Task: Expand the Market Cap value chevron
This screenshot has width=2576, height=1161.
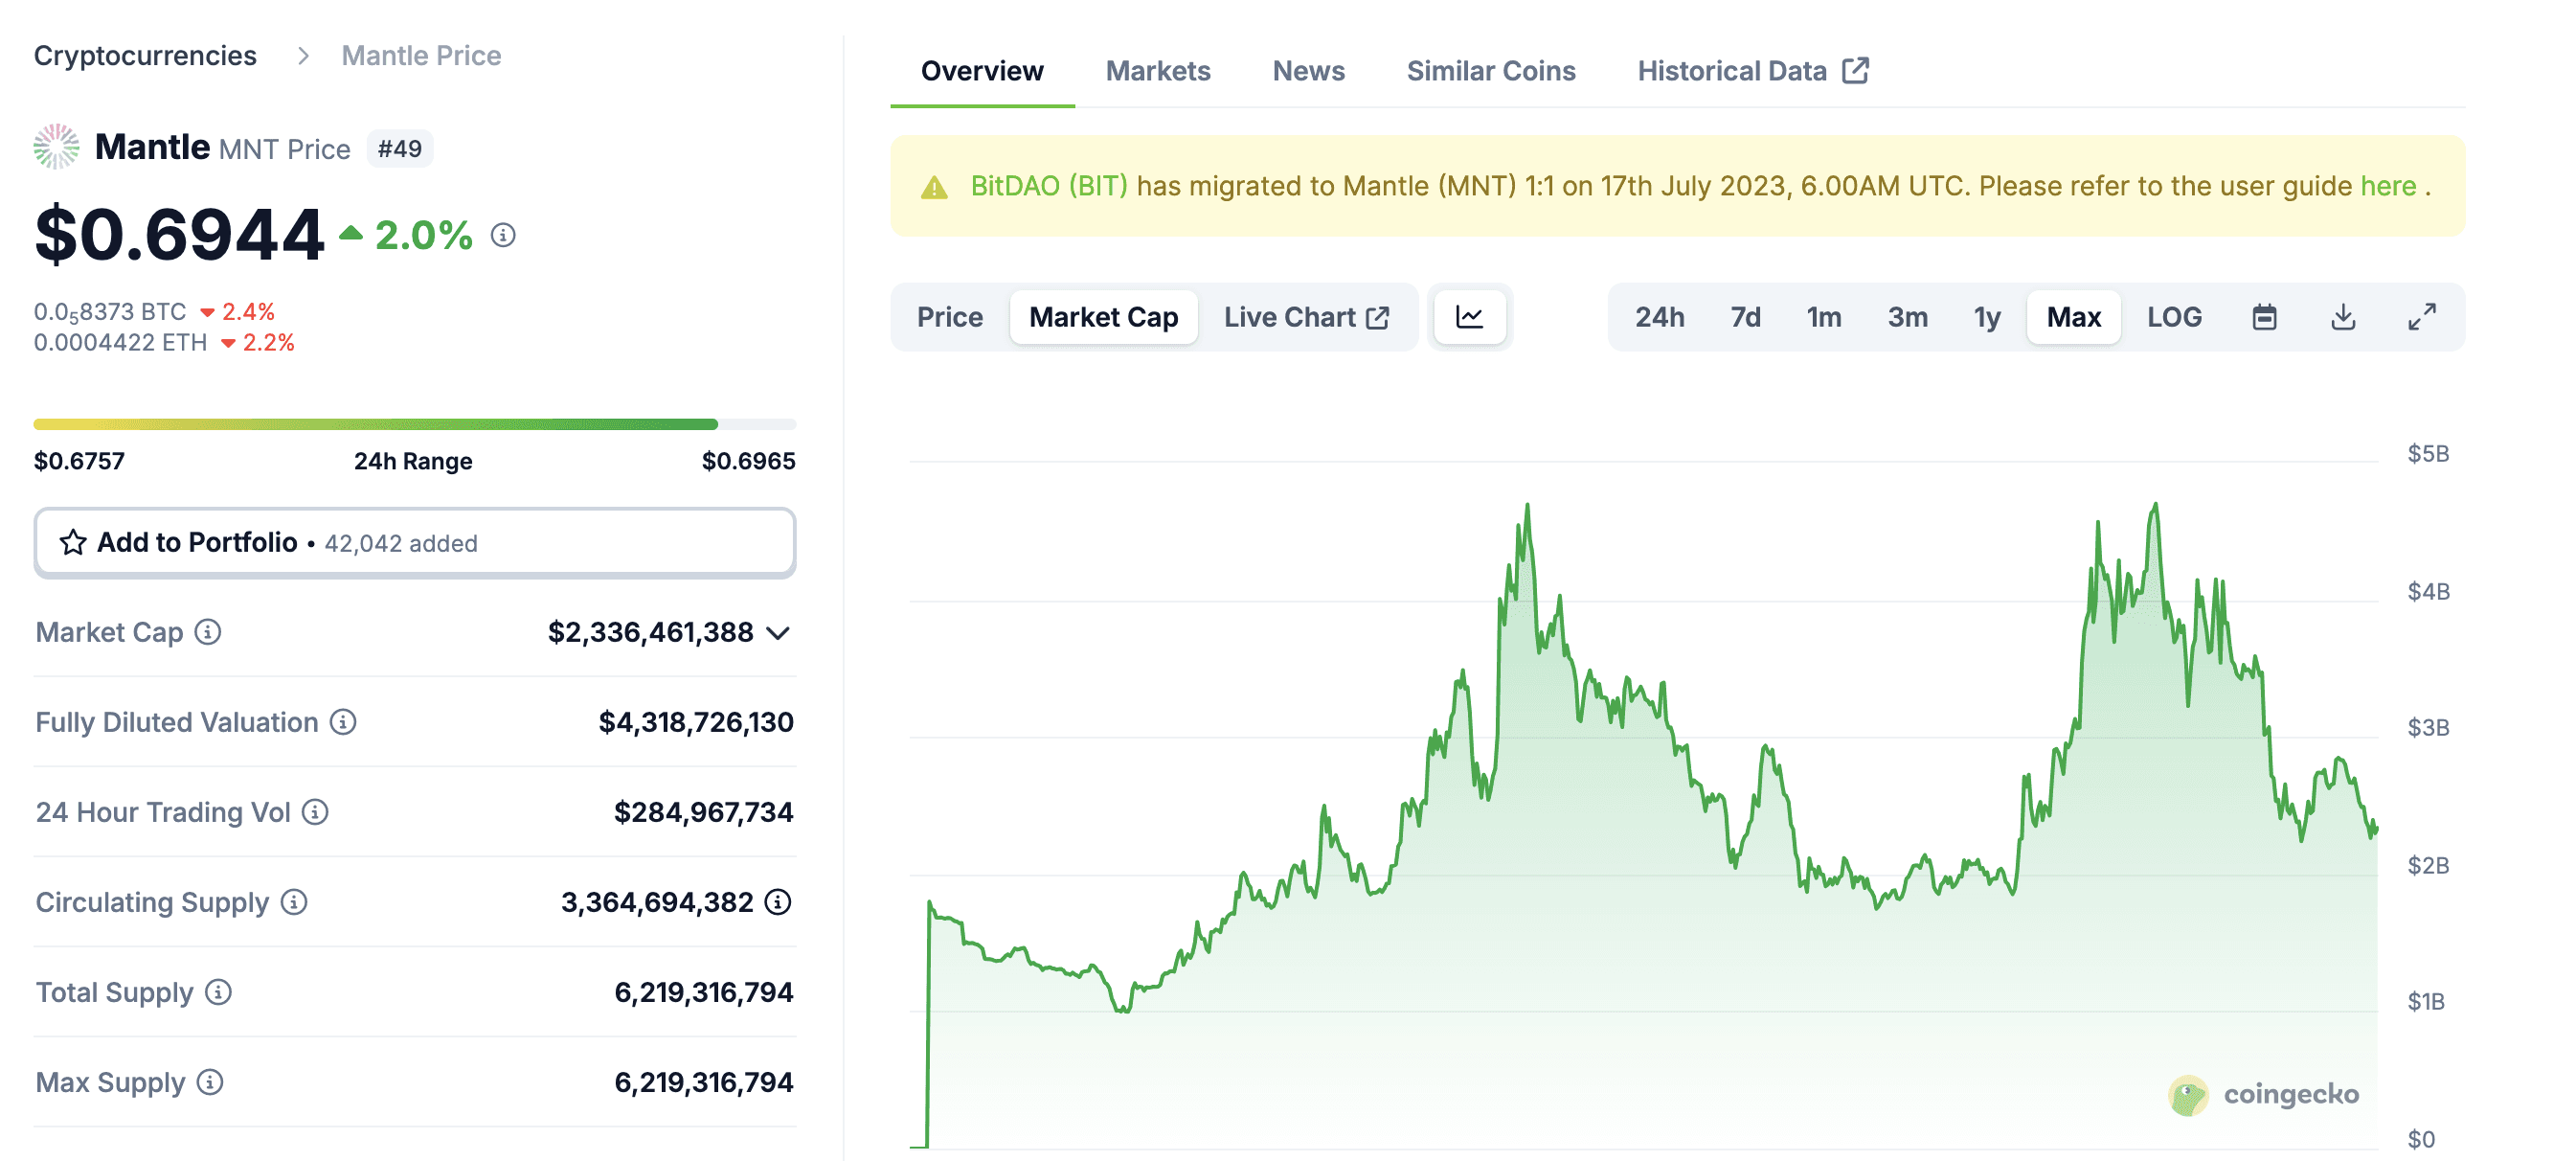Action: 778,633
